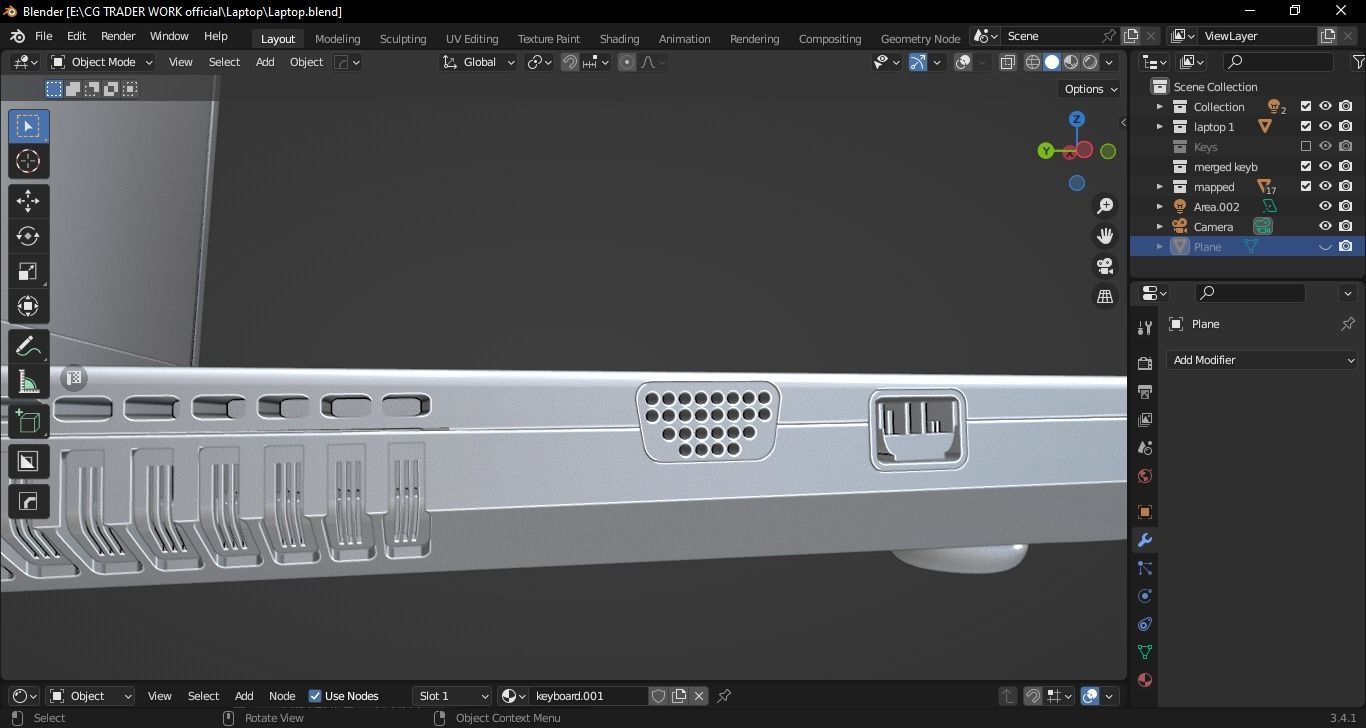Pick the Rotate tool
The height and width of the screenshot is (728, 1366).
point(28,236)
